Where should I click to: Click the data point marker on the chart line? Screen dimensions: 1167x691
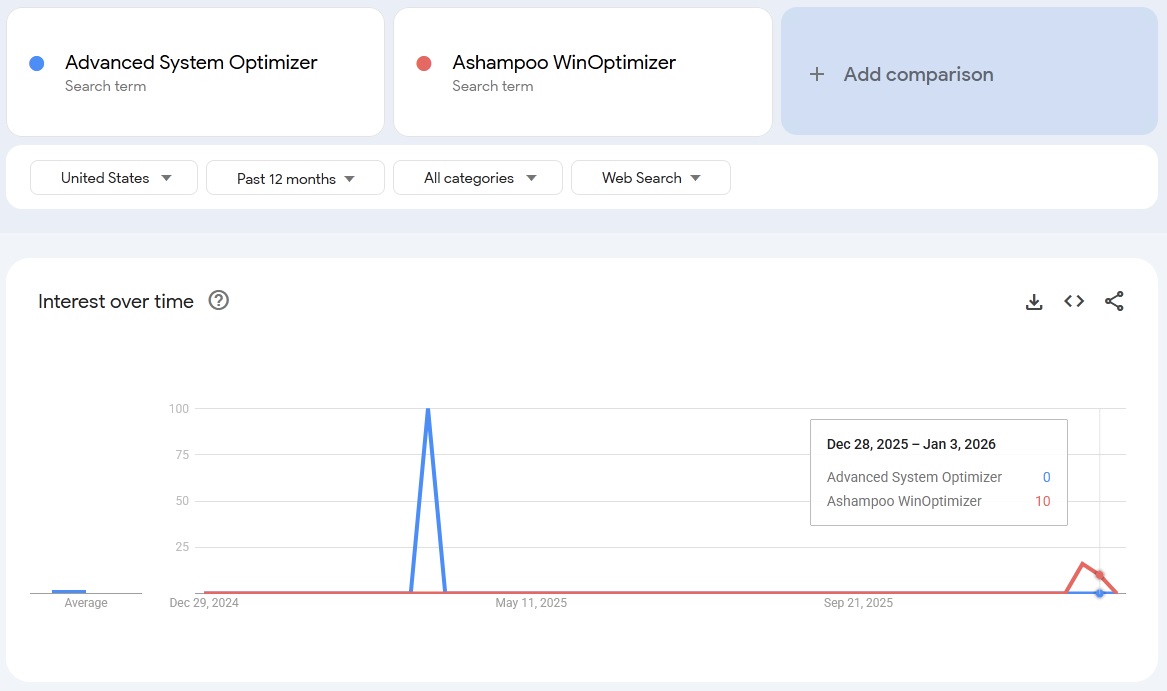[1100, 592]
